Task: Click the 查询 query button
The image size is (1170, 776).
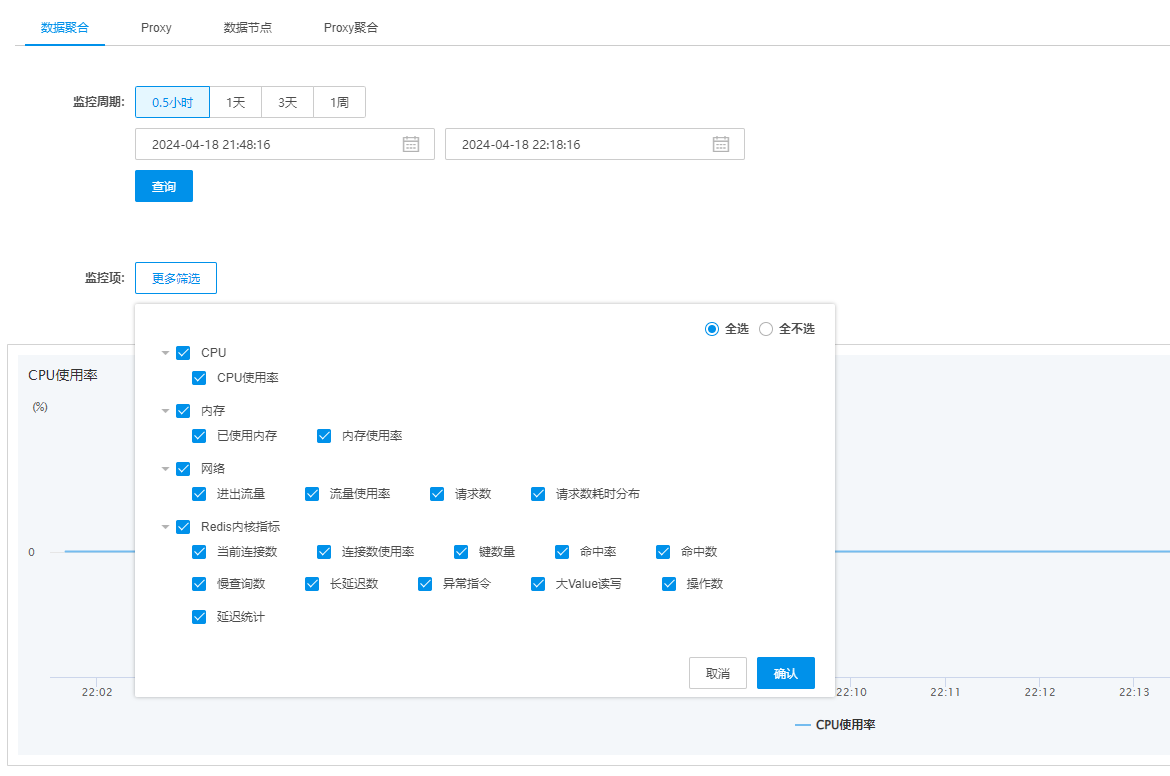Action: [x=164, y=187]
